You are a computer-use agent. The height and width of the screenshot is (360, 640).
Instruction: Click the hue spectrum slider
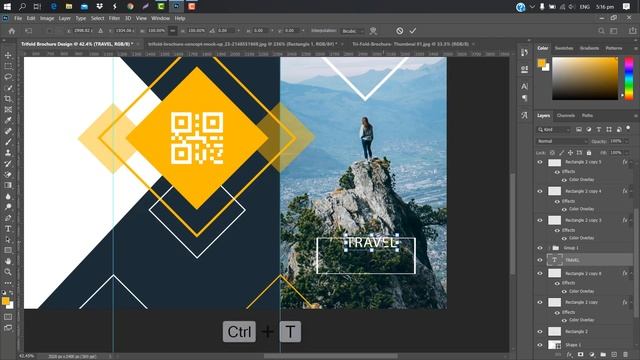click(629, 78)
